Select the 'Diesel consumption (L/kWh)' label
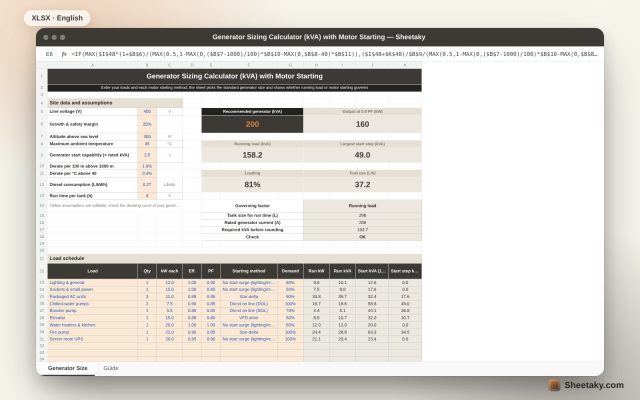The height and width of the screenshot is (400, 640). (x=92, y=184)
